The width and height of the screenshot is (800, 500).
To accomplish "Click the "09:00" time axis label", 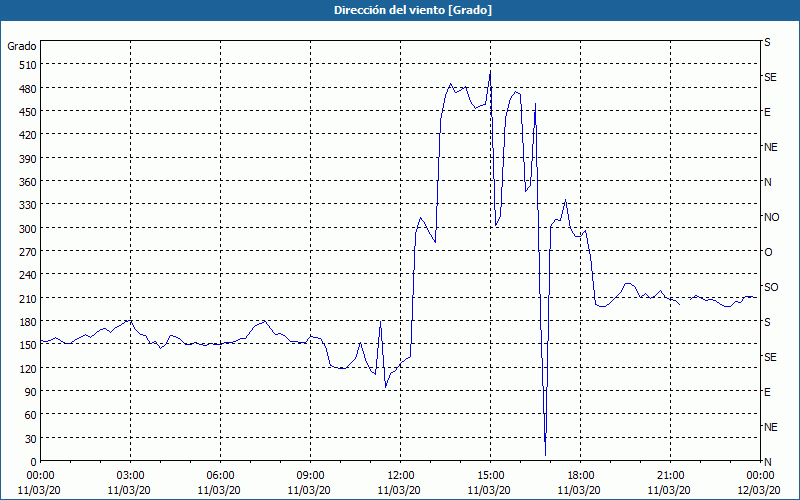I will [310, 476].
